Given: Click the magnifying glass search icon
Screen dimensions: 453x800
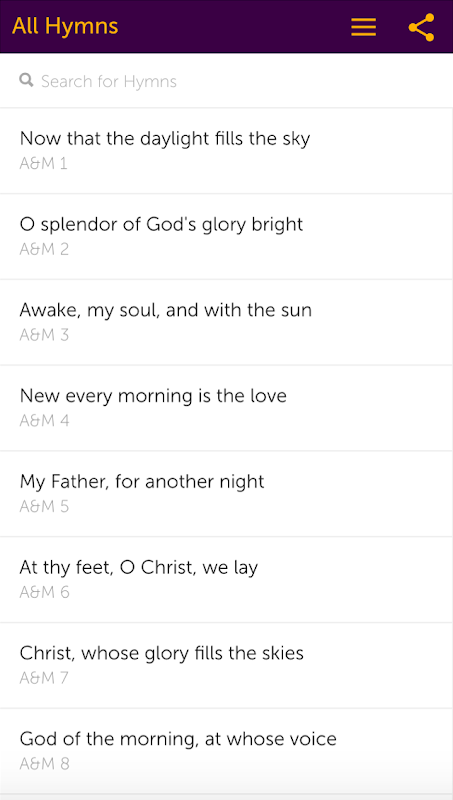Looking at the screenshot, I should point(27,80).
